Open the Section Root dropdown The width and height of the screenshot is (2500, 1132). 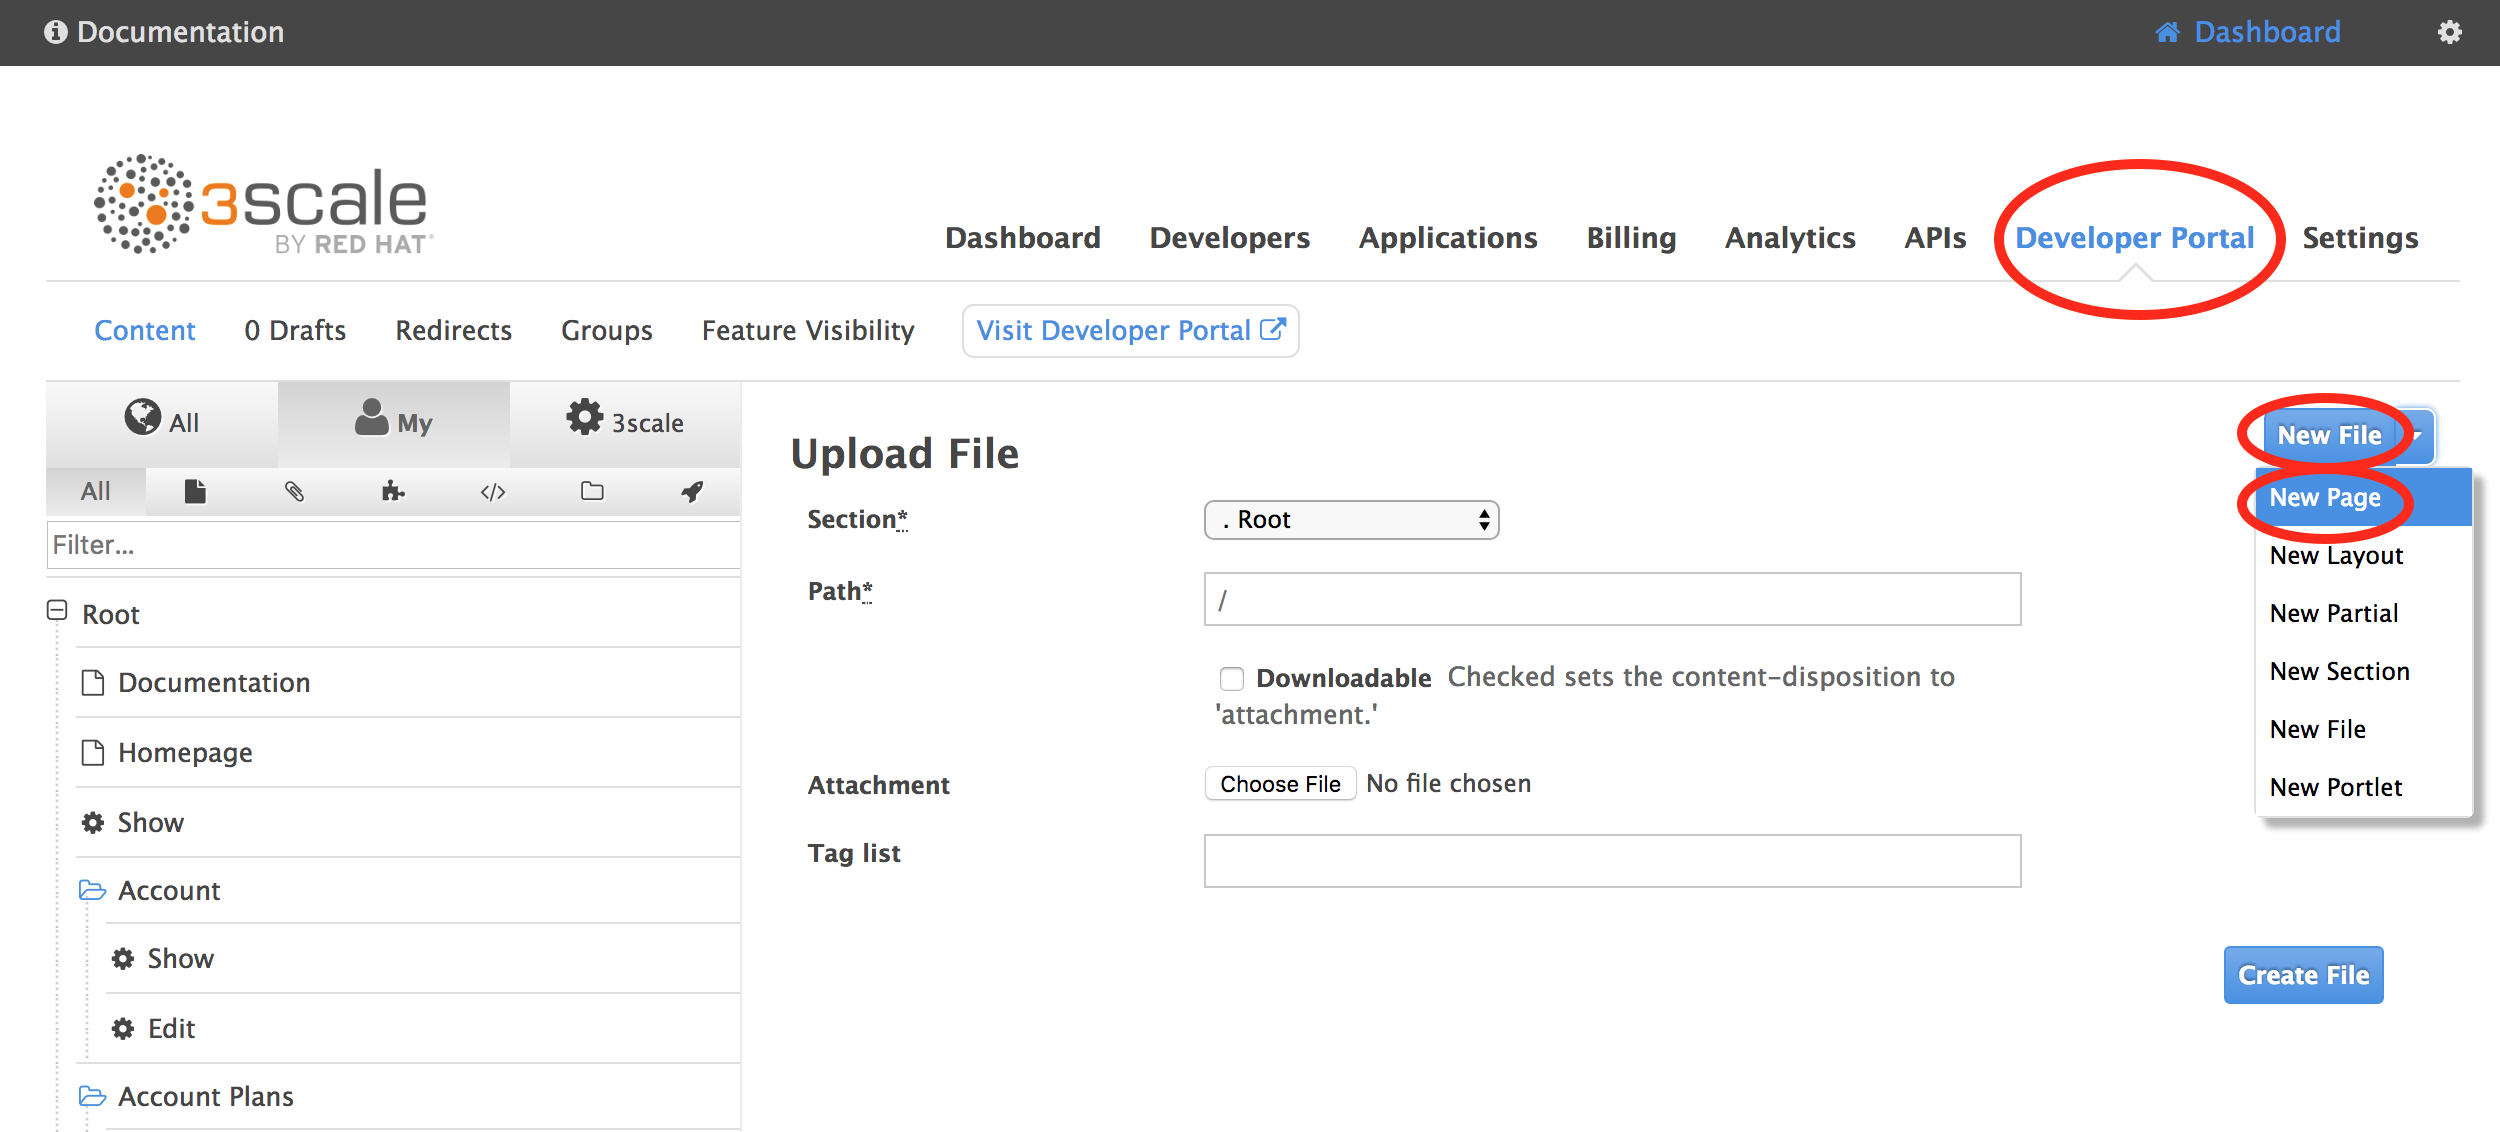click(1350, 520)
